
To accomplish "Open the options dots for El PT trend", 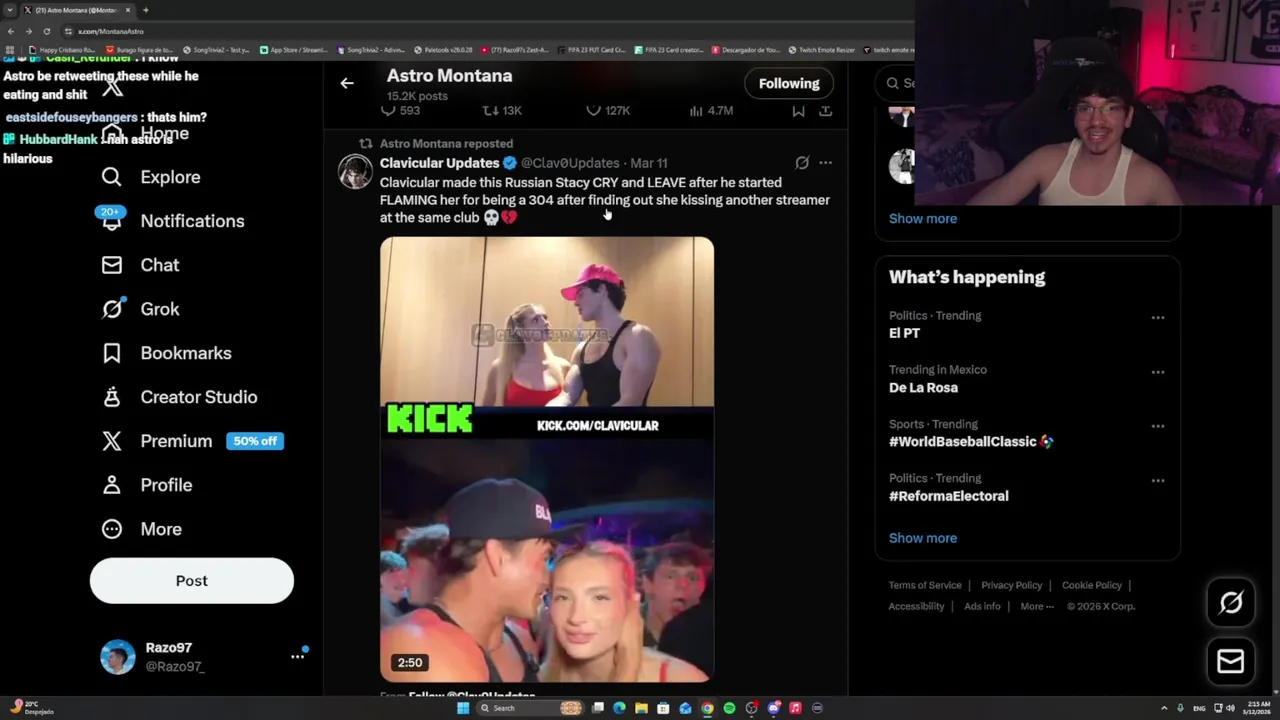I will (1158, 318).
